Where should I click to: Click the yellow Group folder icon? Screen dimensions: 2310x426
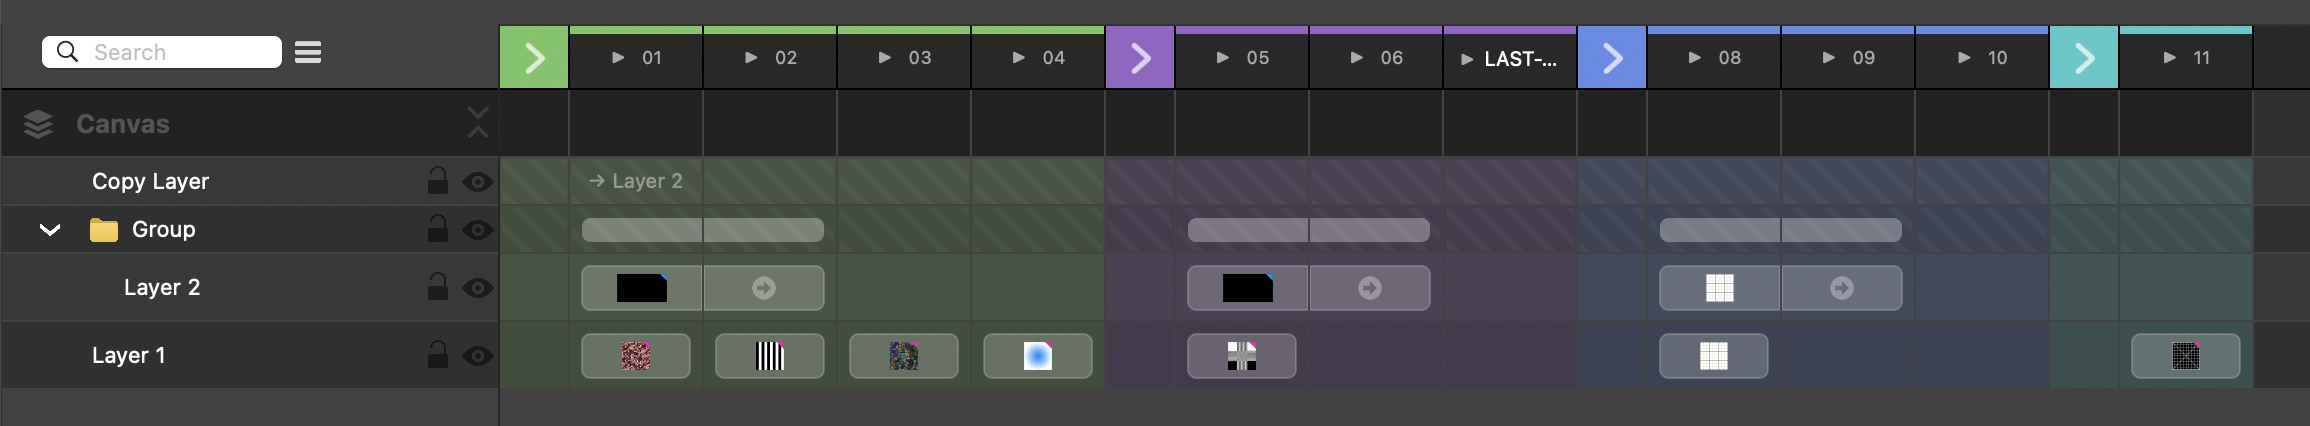pyautogui.click(x=104, y=230)
